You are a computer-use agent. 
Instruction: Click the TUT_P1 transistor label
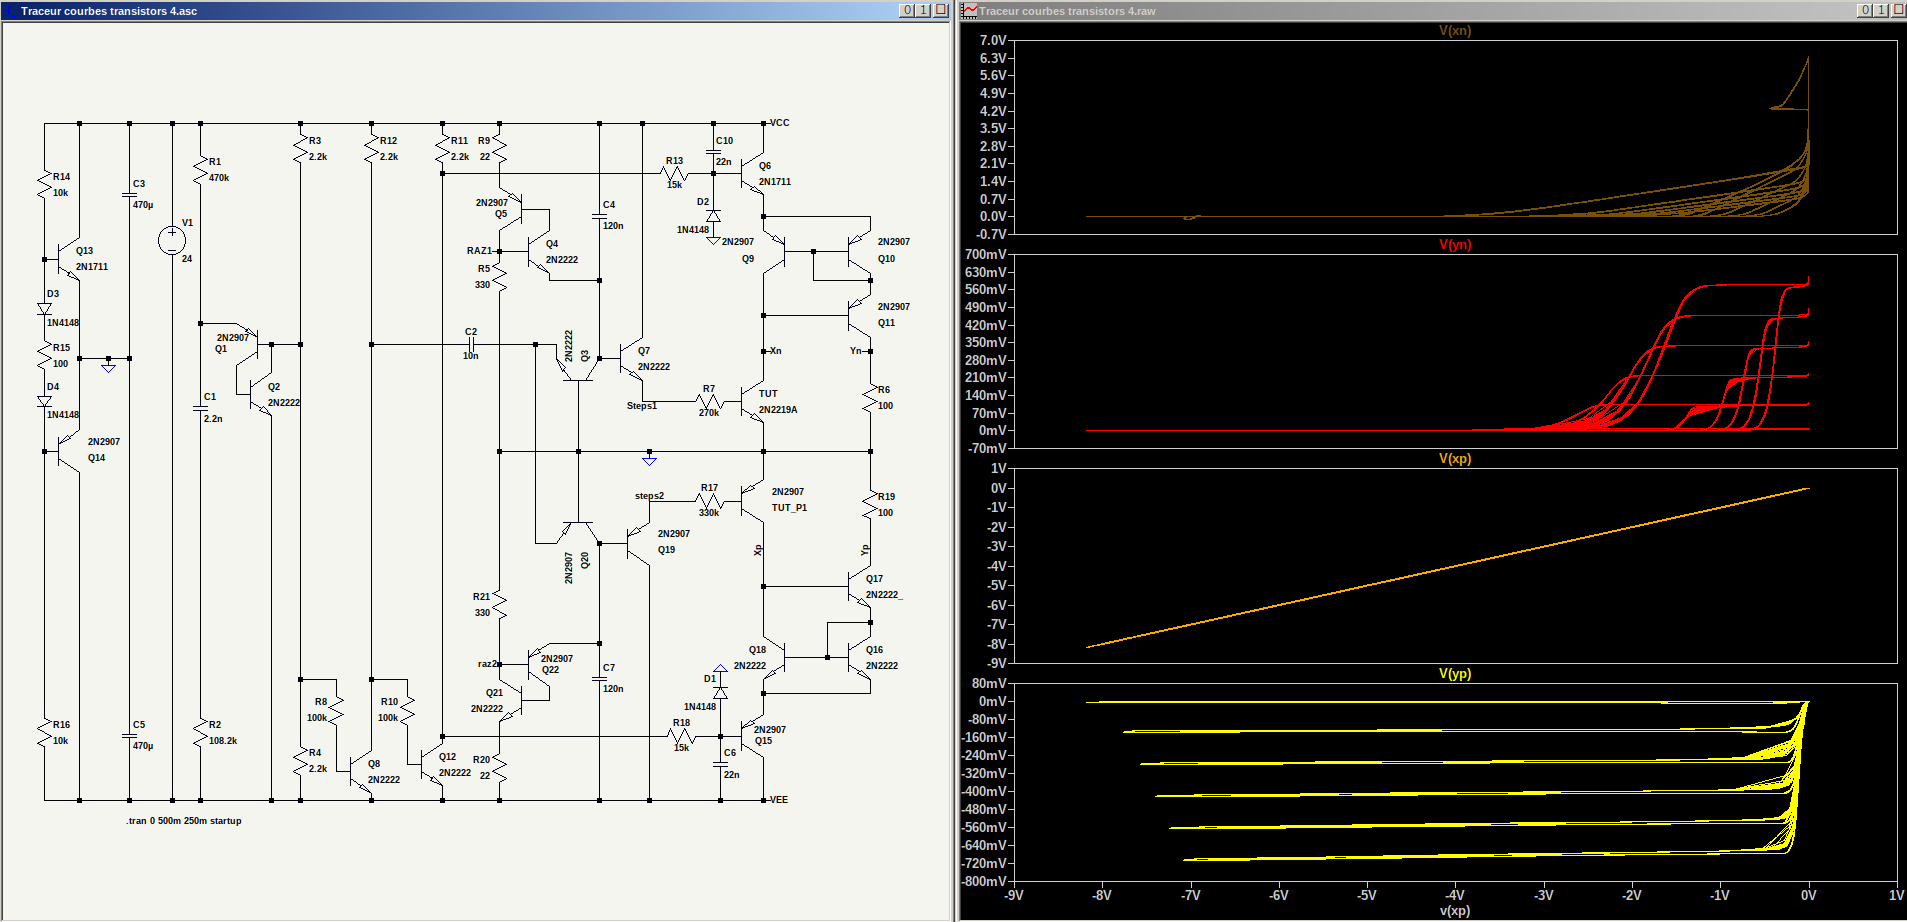pos(789,508)
